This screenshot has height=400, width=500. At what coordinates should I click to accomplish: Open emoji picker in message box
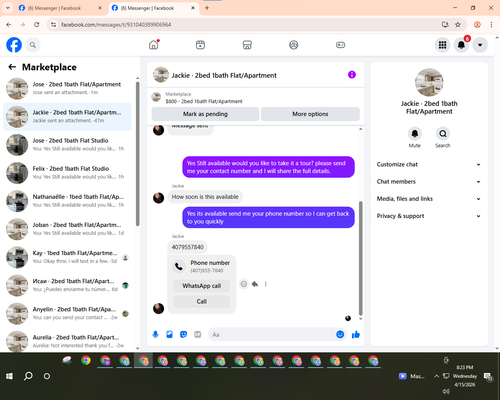pyautogui.click(x=340, y=334)
